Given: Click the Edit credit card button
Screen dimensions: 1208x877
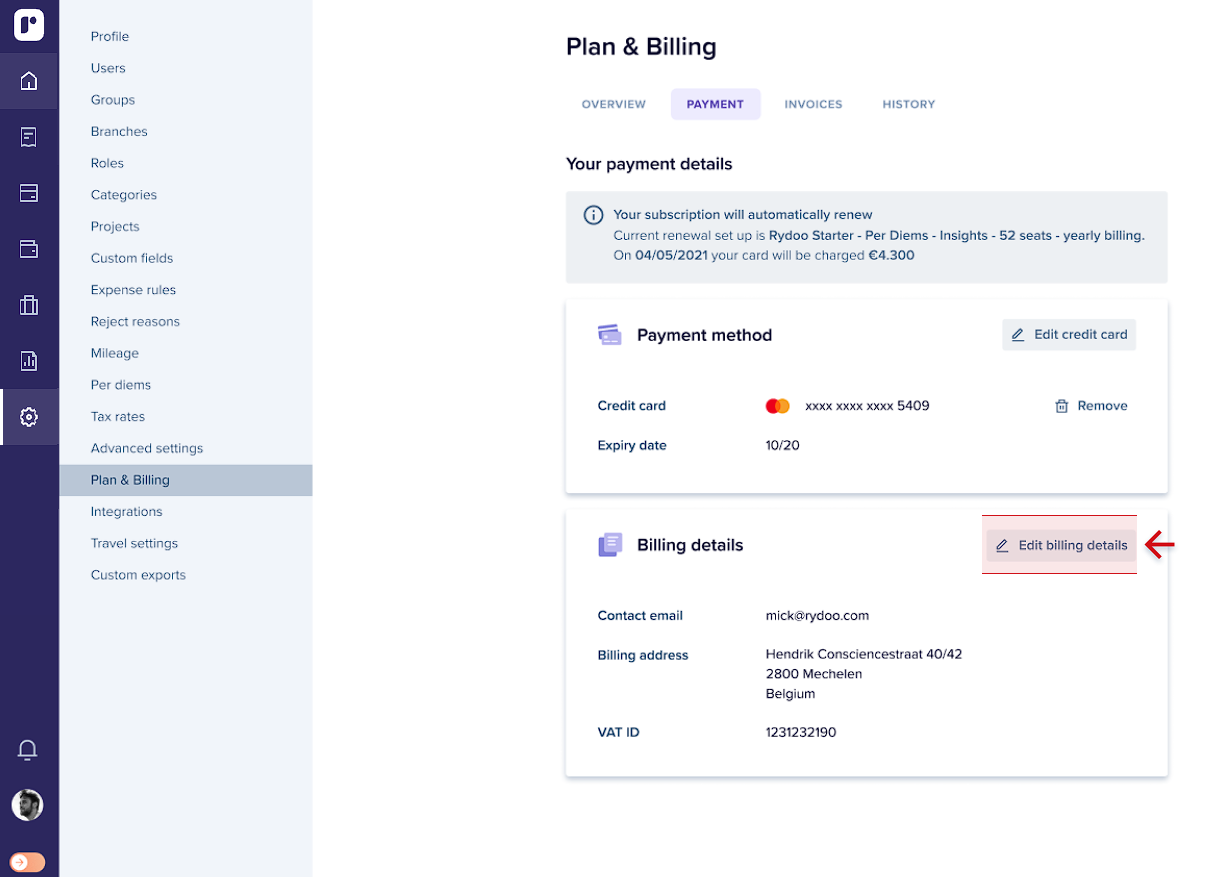Looking at the screenshot, I should click(1069, 335).
